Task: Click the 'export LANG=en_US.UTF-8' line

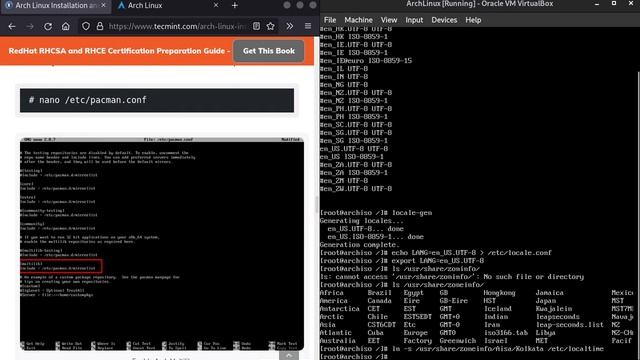Action: click(x=402, y=260)
